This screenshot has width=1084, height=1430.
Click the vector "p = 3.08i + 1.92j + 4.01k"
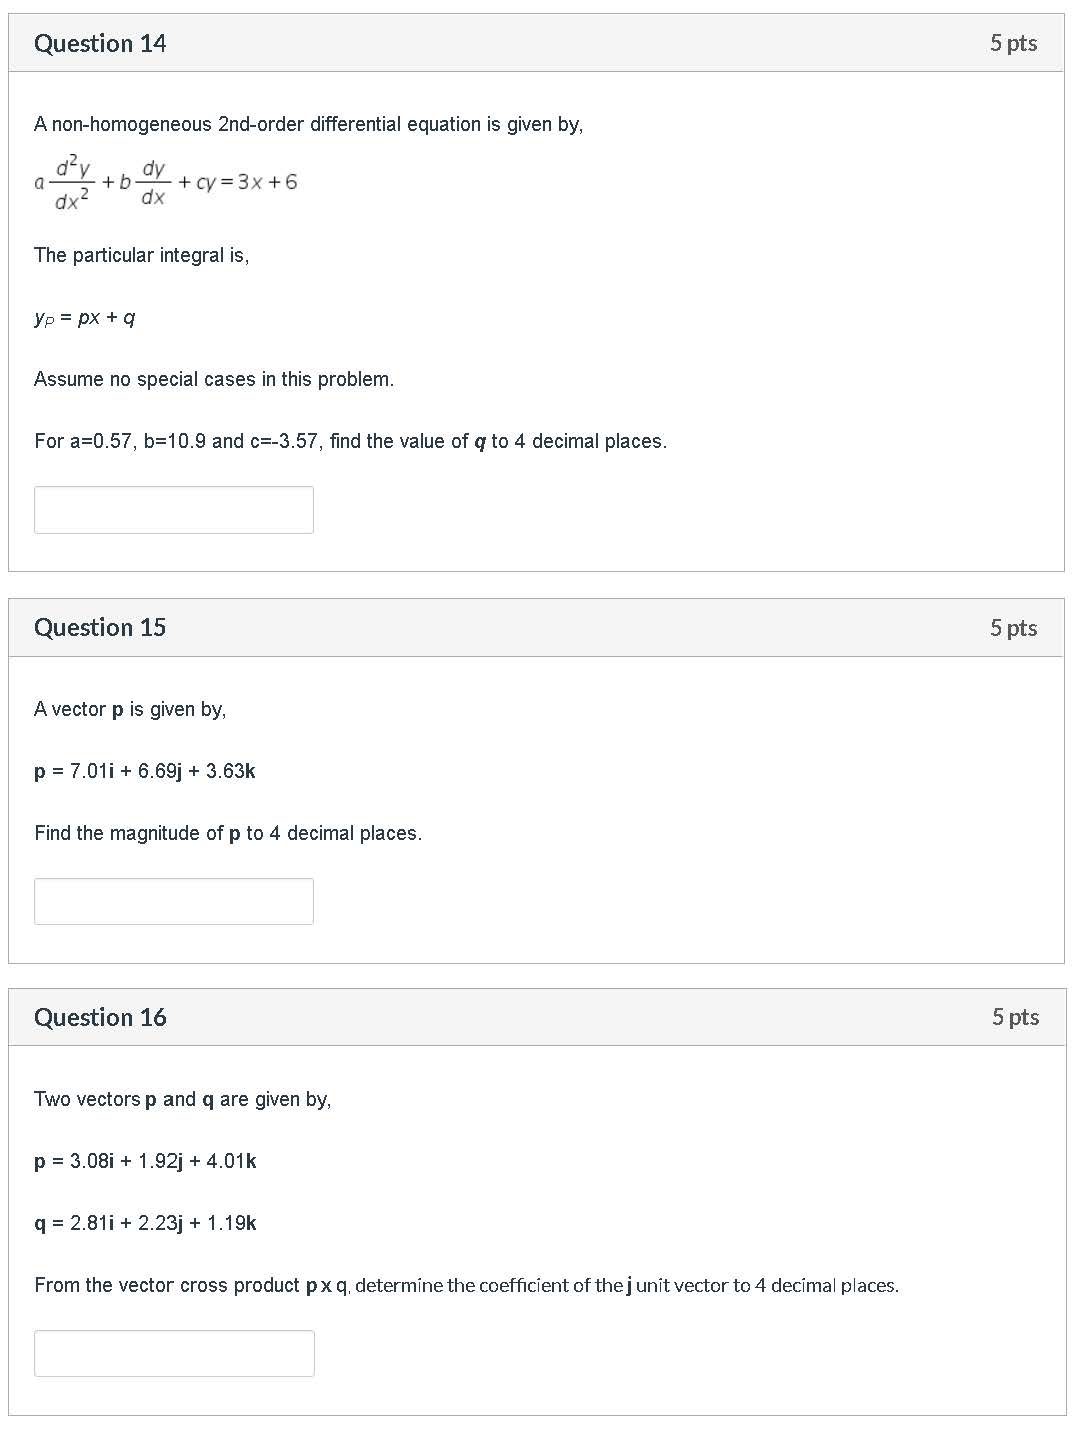point(145,1161)
